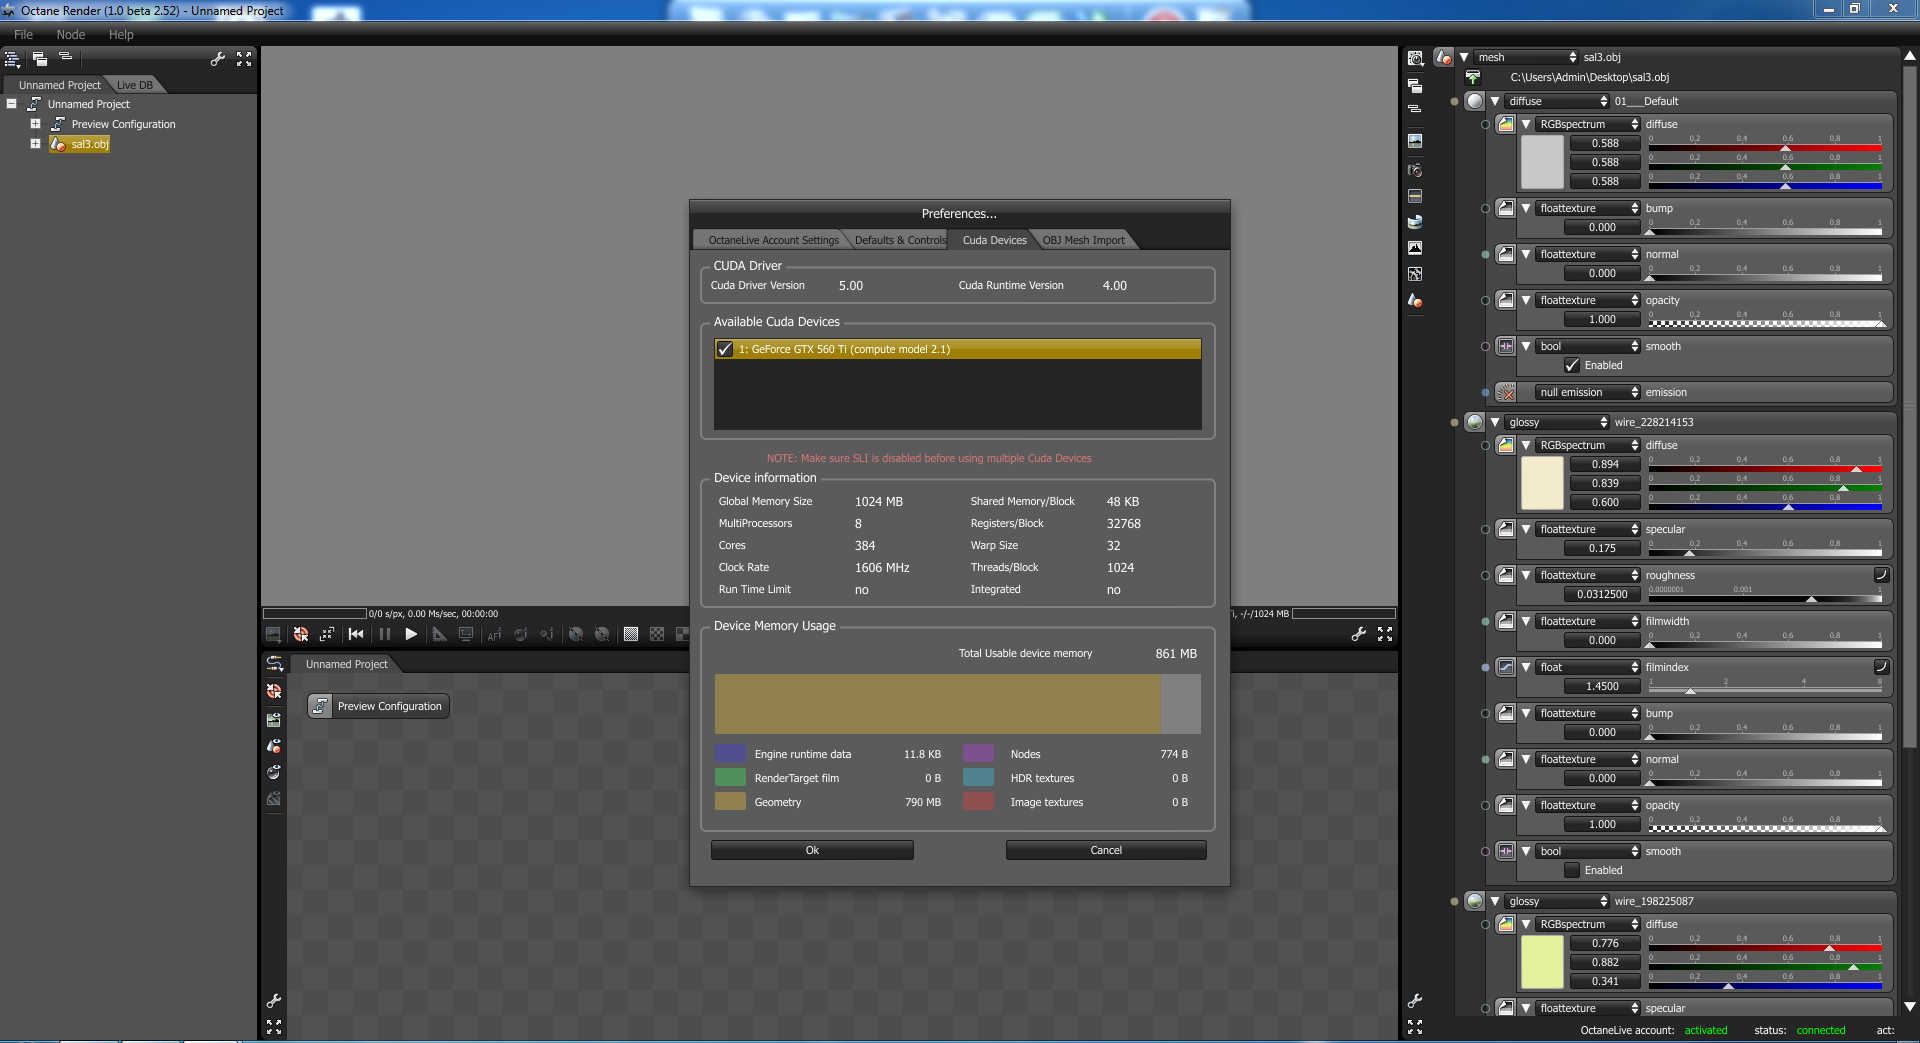Toggle the roughness logarithmic slider checkbox

click(x=1881, y=575)
